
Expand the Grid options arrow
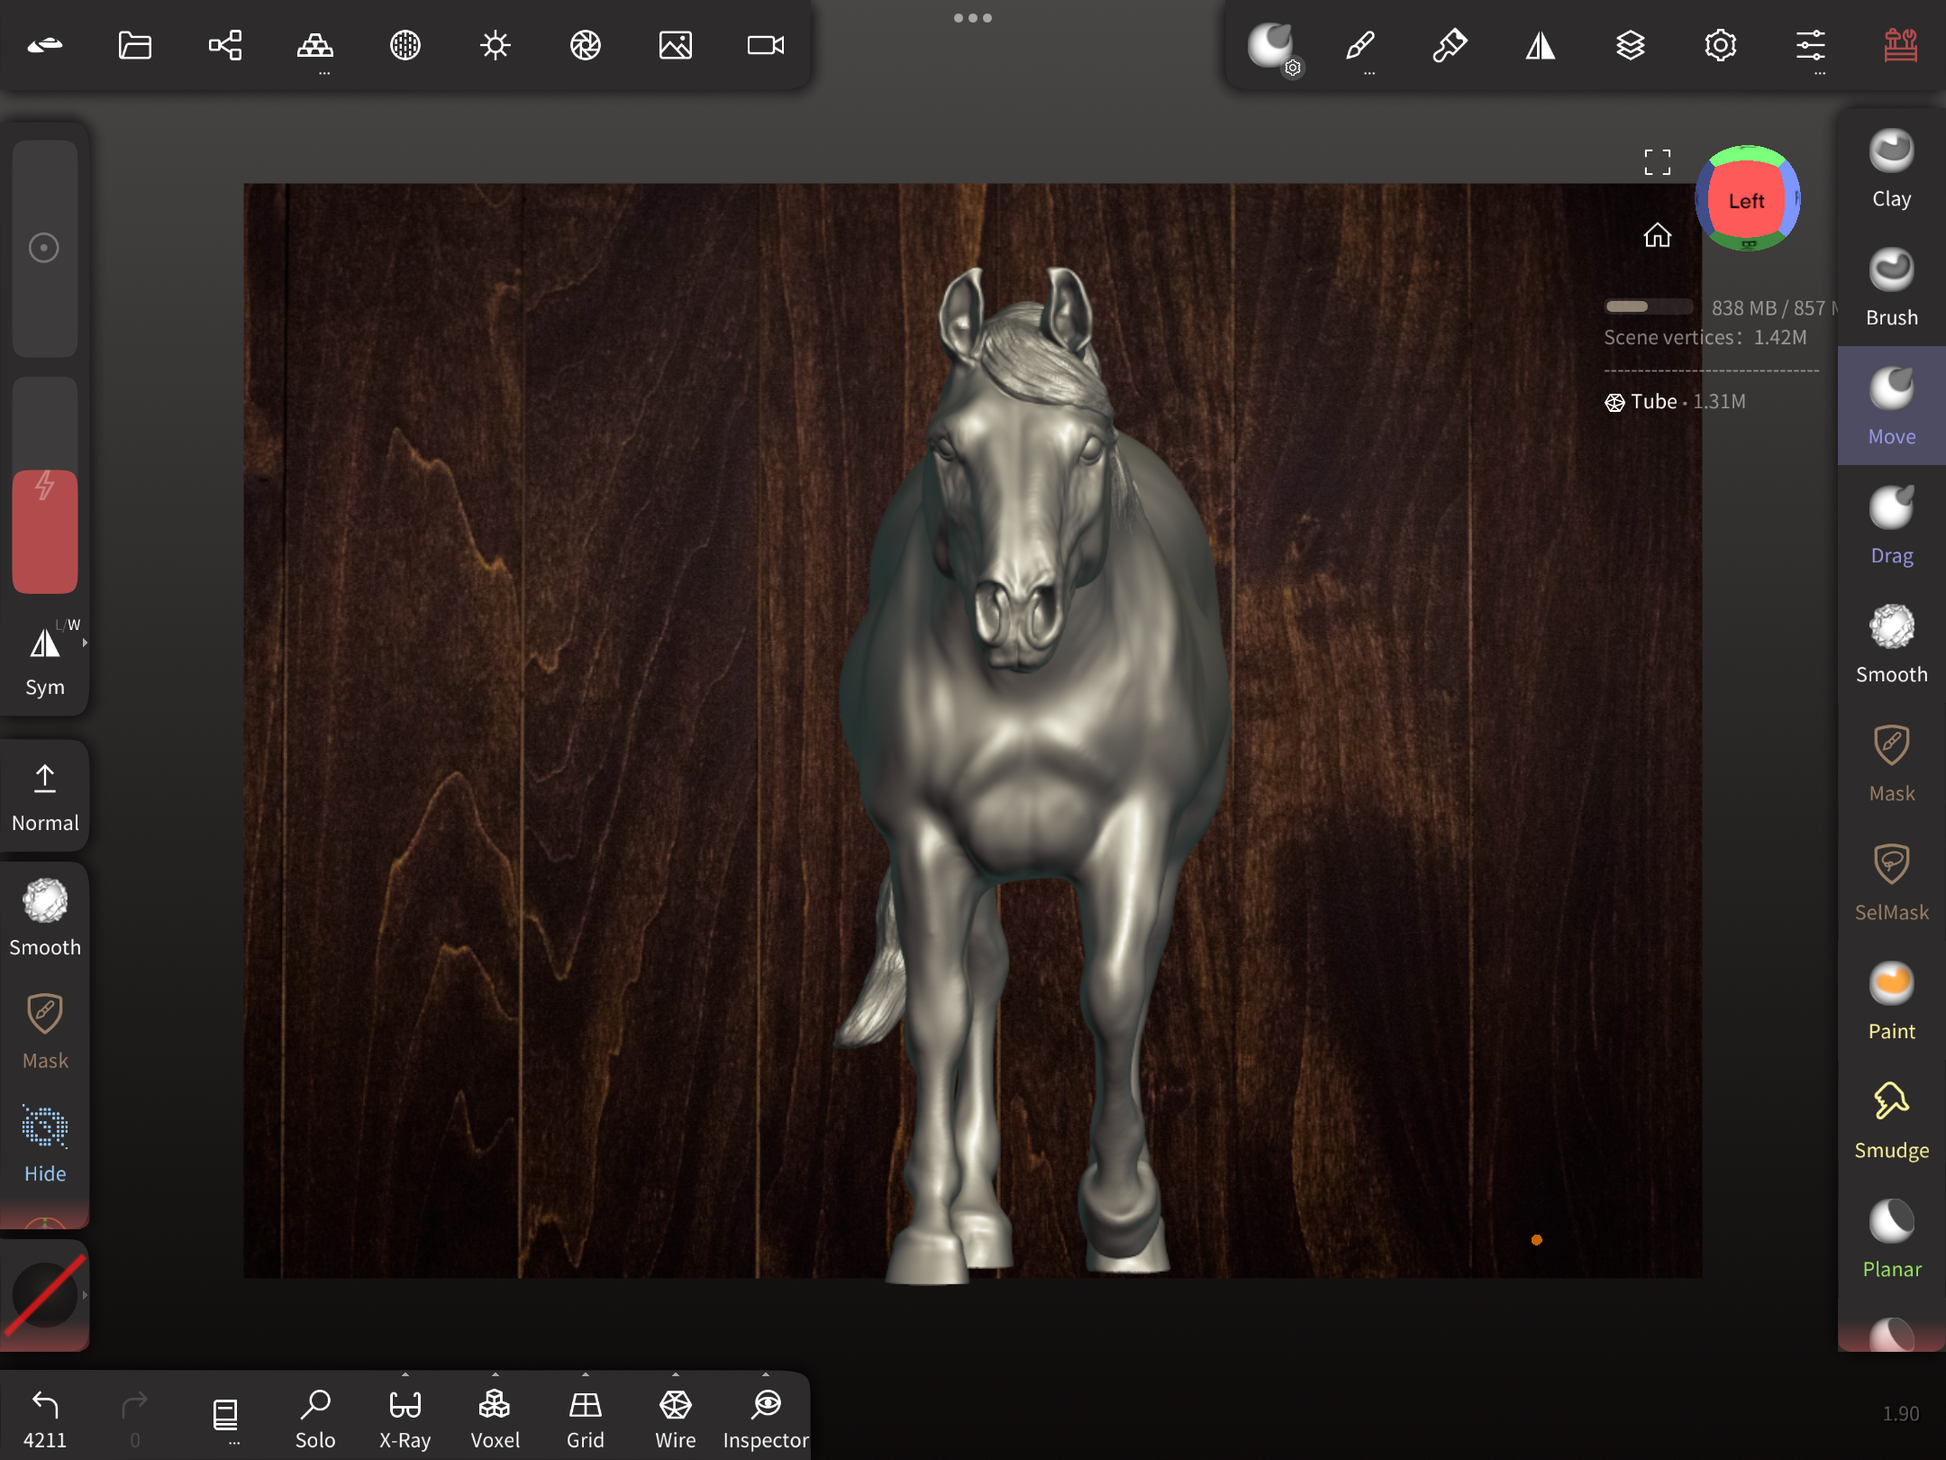(585, 1375)
